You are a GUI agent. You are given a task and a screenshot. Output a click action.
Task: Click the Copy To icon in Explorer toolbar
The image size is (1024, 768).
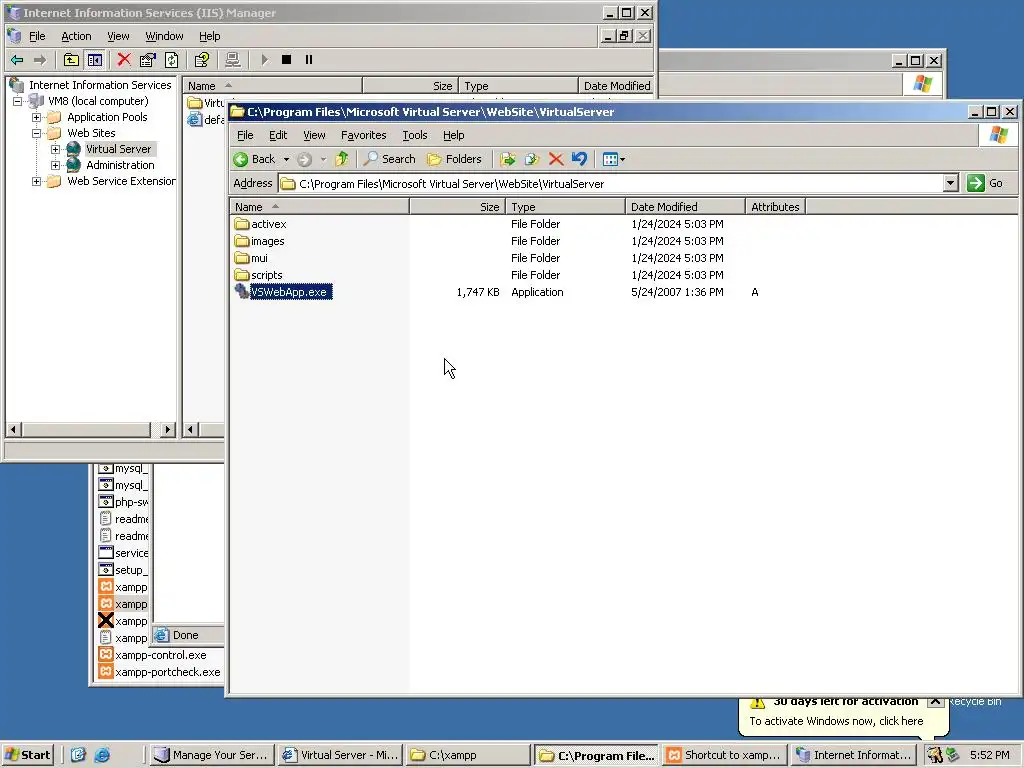tap(532, 159)
